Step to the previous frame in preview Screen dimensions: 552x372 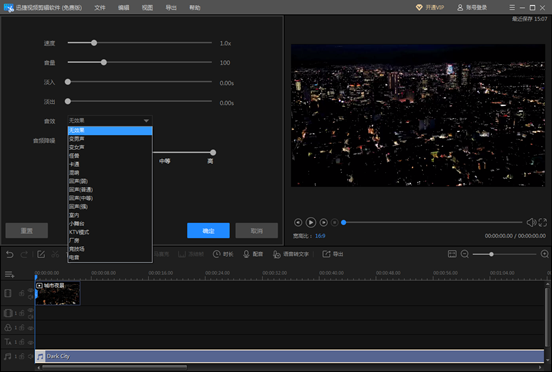click(x=298, y=222)
